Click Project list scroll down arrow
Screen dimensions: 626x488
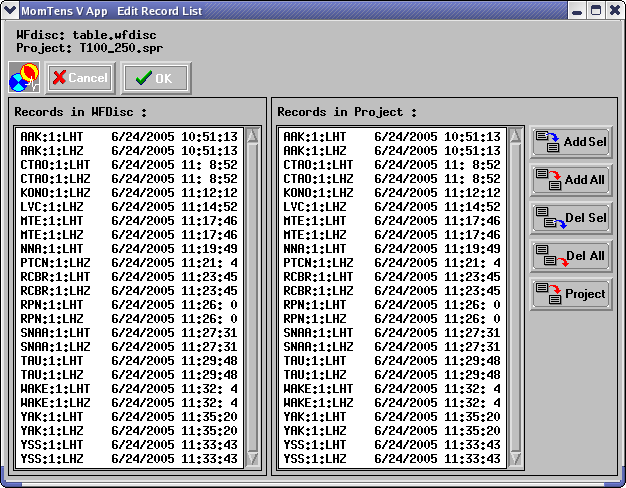(x=515, y=458)
